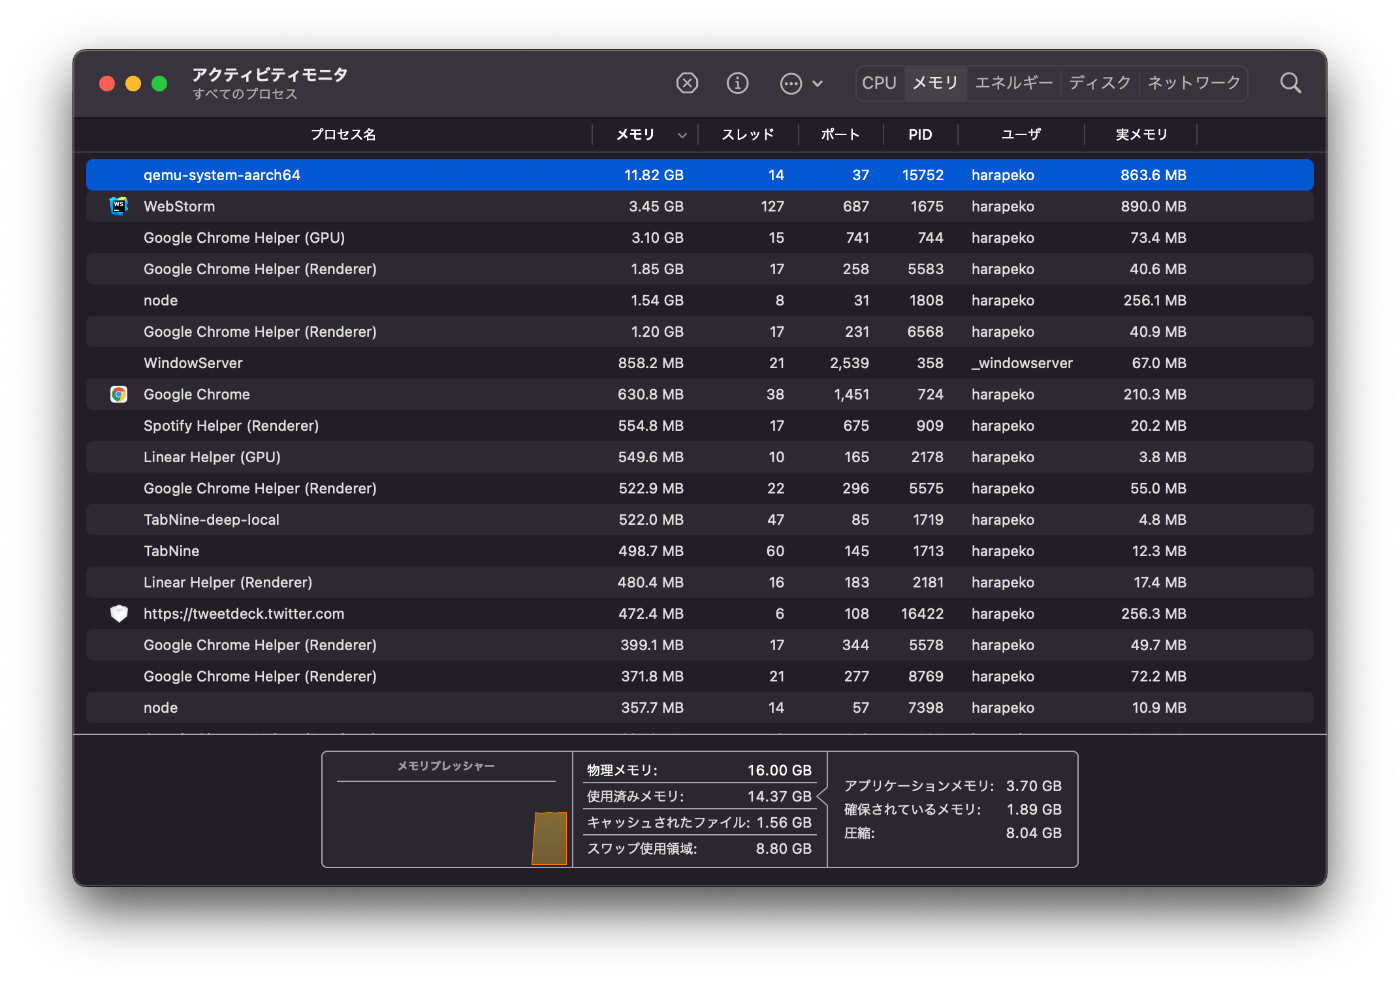Screen dimensions: 1400x983
Task: Sort by the スレッド column header
Action: (748, 134)
